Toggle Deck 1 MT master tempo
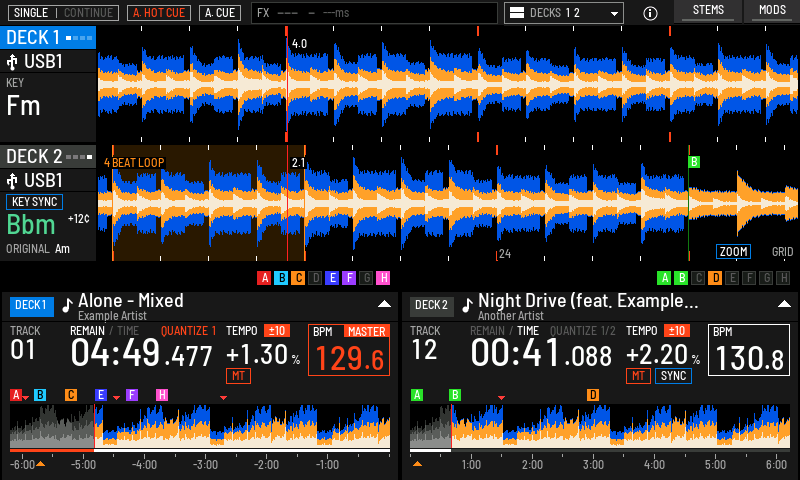800x480 pixels. [x=238, y=376]
